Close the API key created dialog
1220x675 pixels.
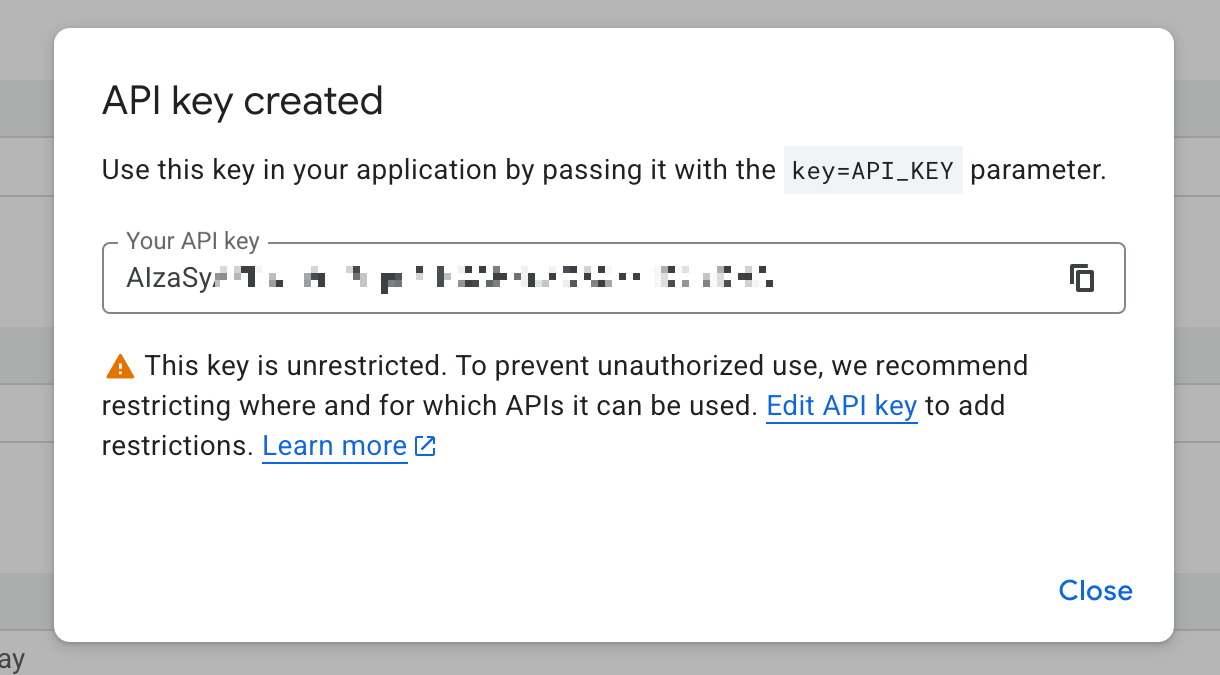1095,590
